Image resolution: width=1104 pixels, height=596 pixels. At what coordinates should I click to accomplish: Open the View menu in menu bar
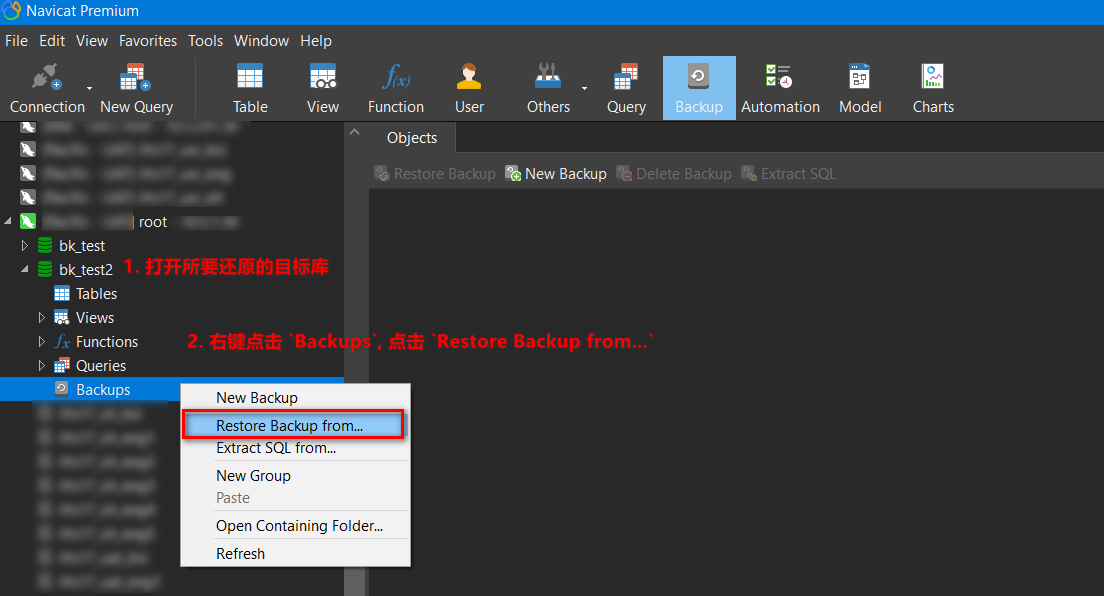click(92, 41)
